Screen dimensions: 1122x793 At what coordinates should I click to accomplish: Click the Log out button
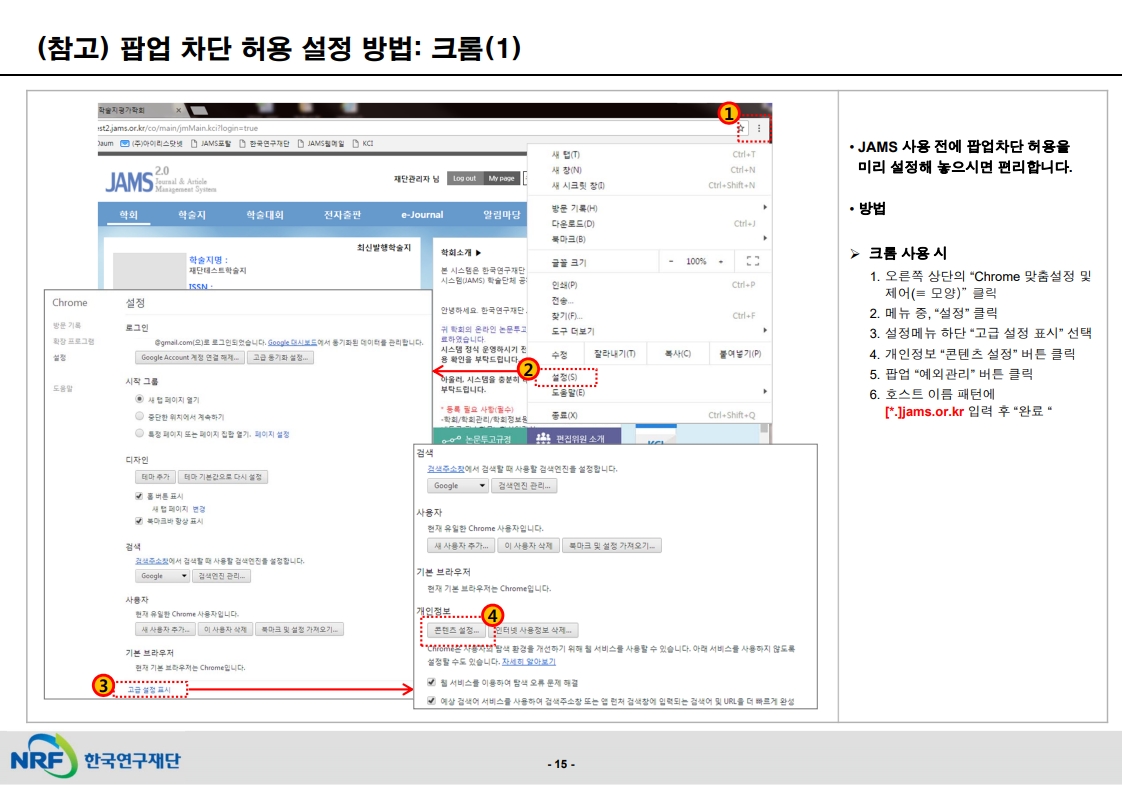[464, 178]
